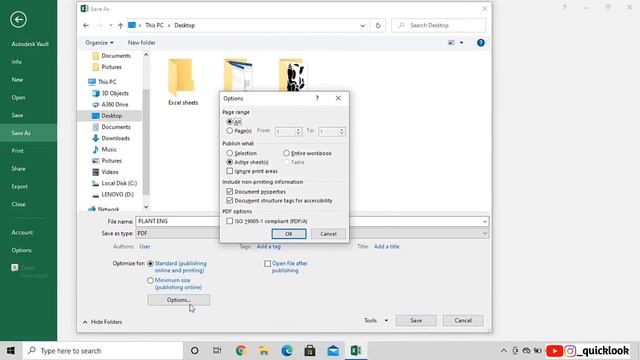
Task: Toggle Ignore print areas checkbox
Action: click(x=230, y=171)
